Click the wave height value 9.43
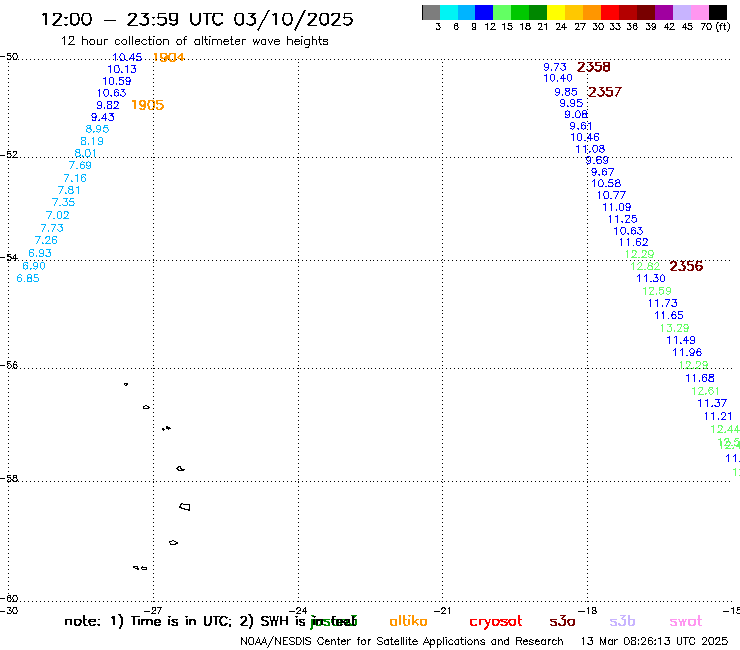This screenshot has width=740, height=650. (102, 117)
